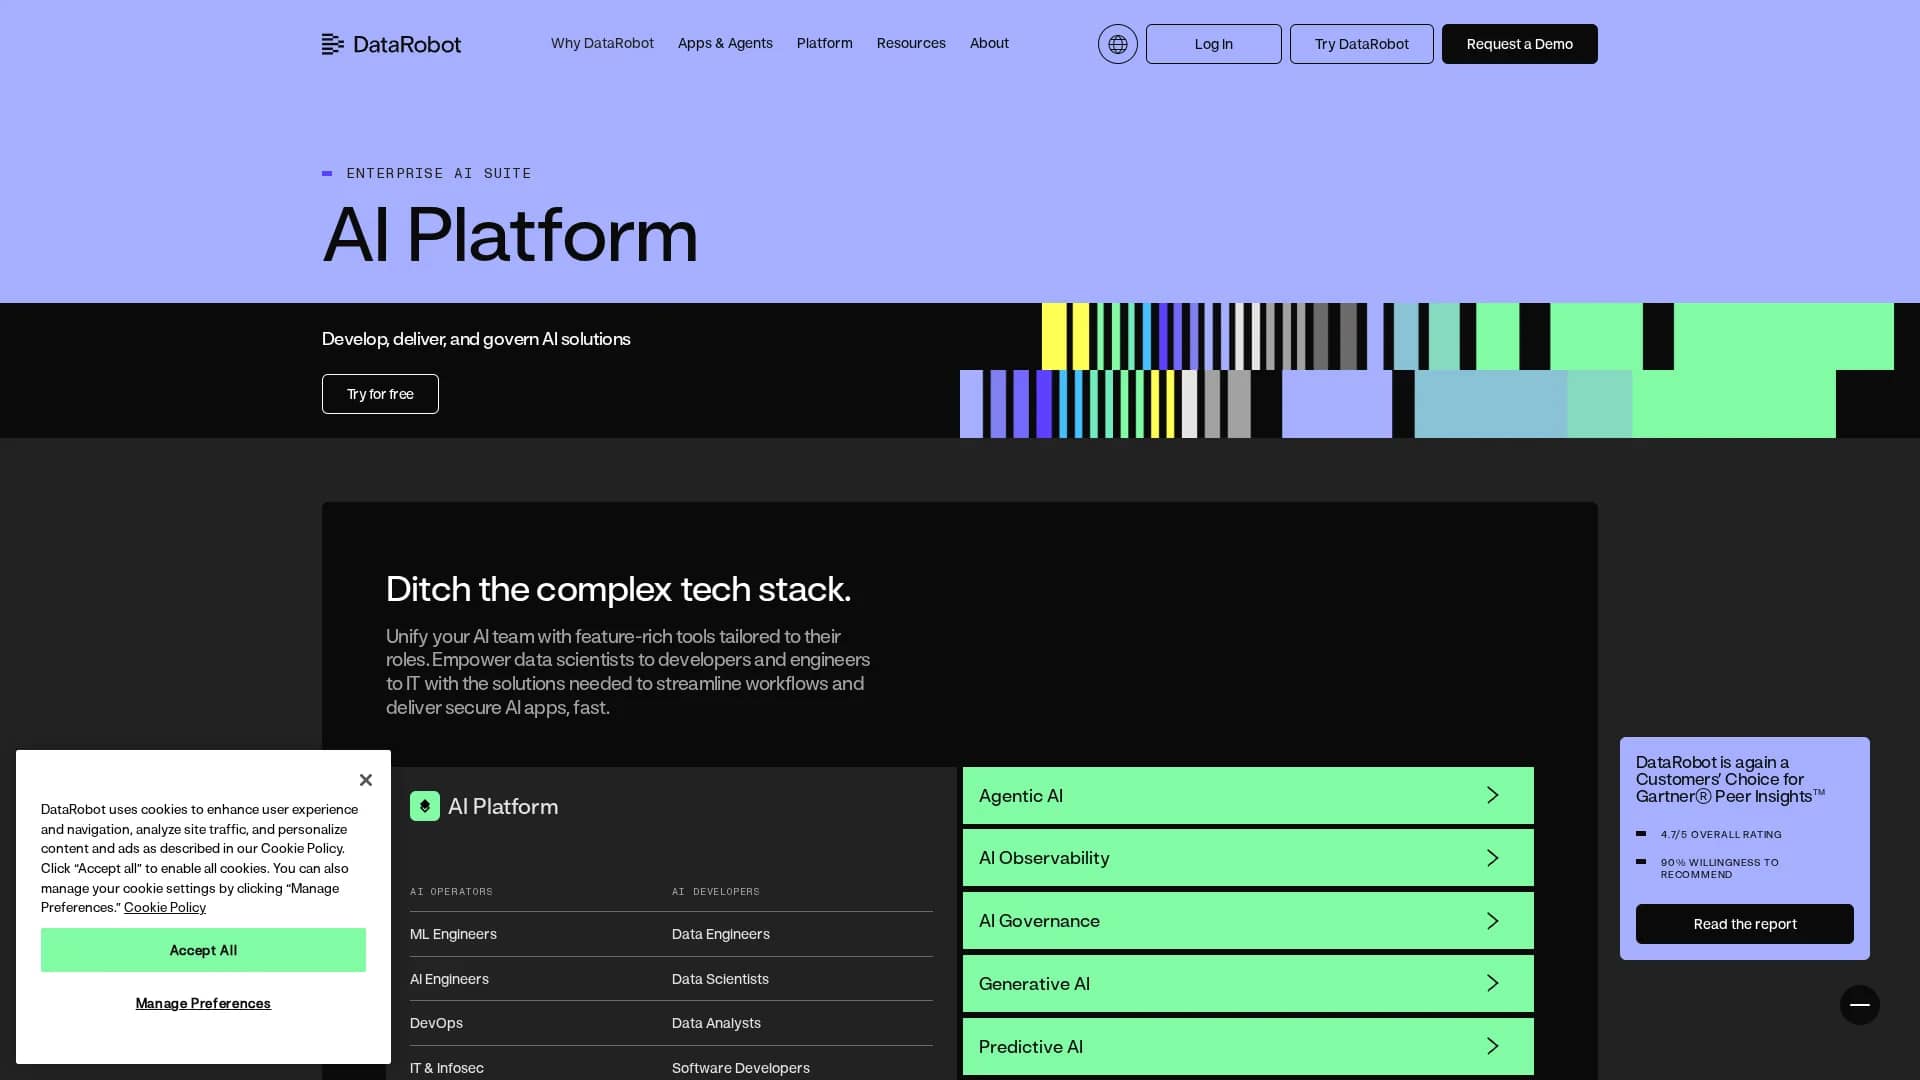Click the AI Platform panel heading

[x=503, y=806]
